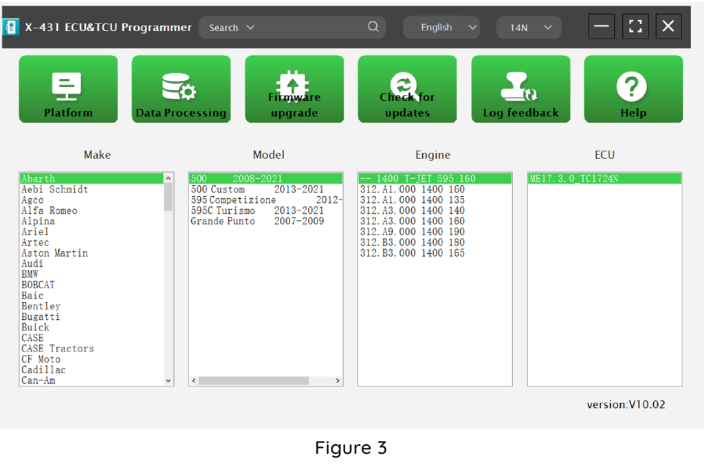Open the Help page
Viewport: 707px width, 464px height.
tap(633, 90)
